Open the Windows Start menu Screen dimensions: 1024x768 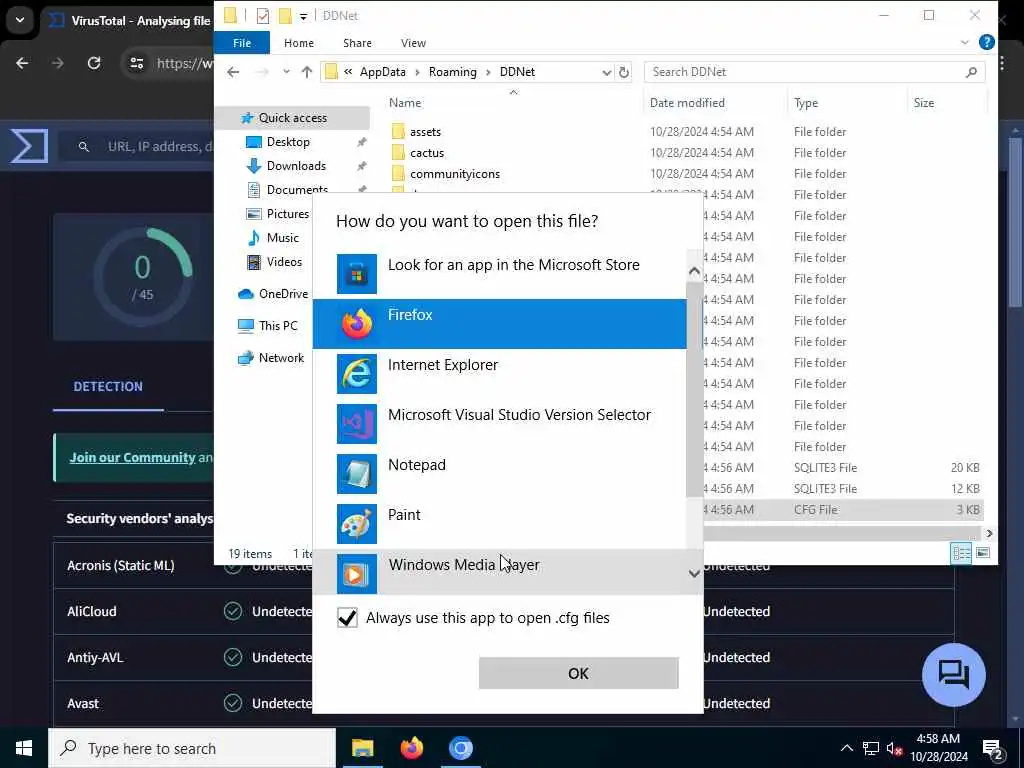coord(24,748)
